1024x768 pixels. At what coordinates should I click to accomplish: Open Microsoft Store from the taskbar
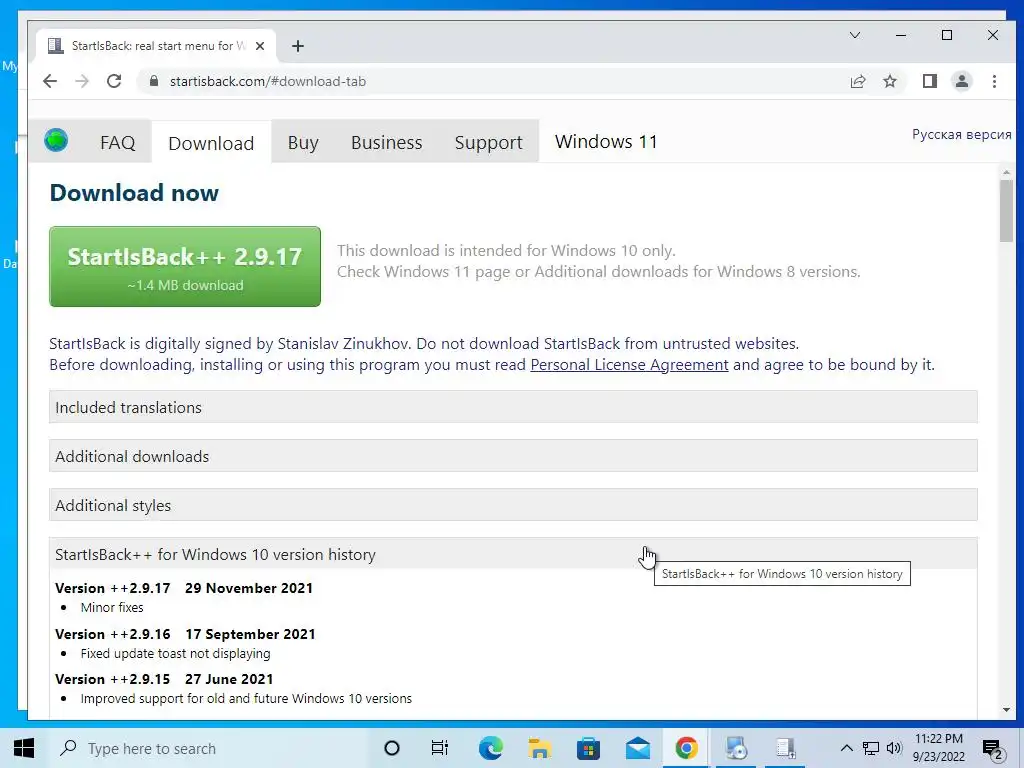[x=588, y=748]
